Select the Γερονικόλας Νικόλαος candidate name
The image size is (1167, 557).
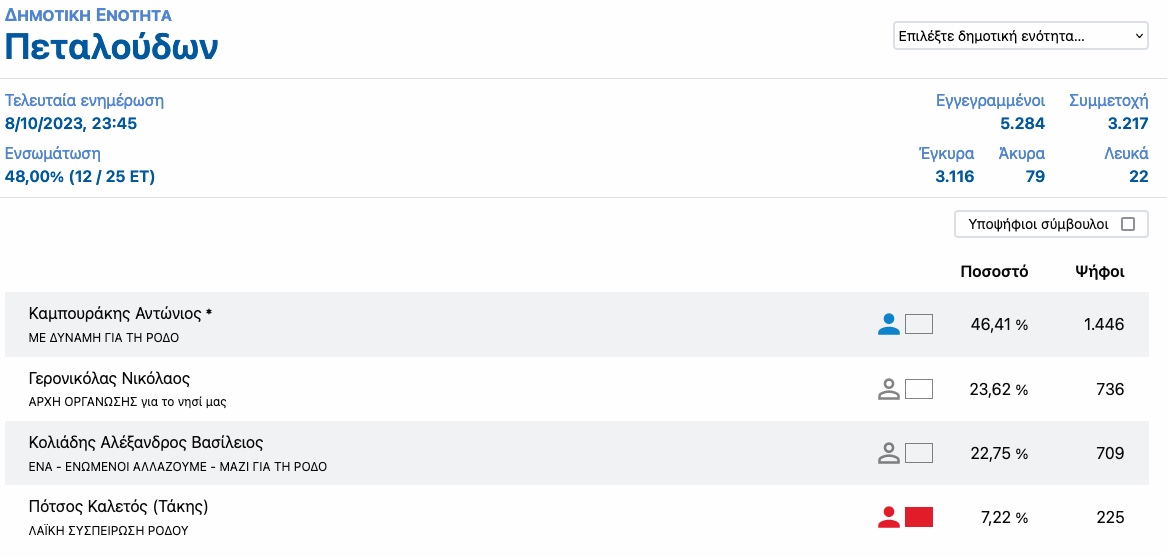pyautogui.click(x=109, y=378)
